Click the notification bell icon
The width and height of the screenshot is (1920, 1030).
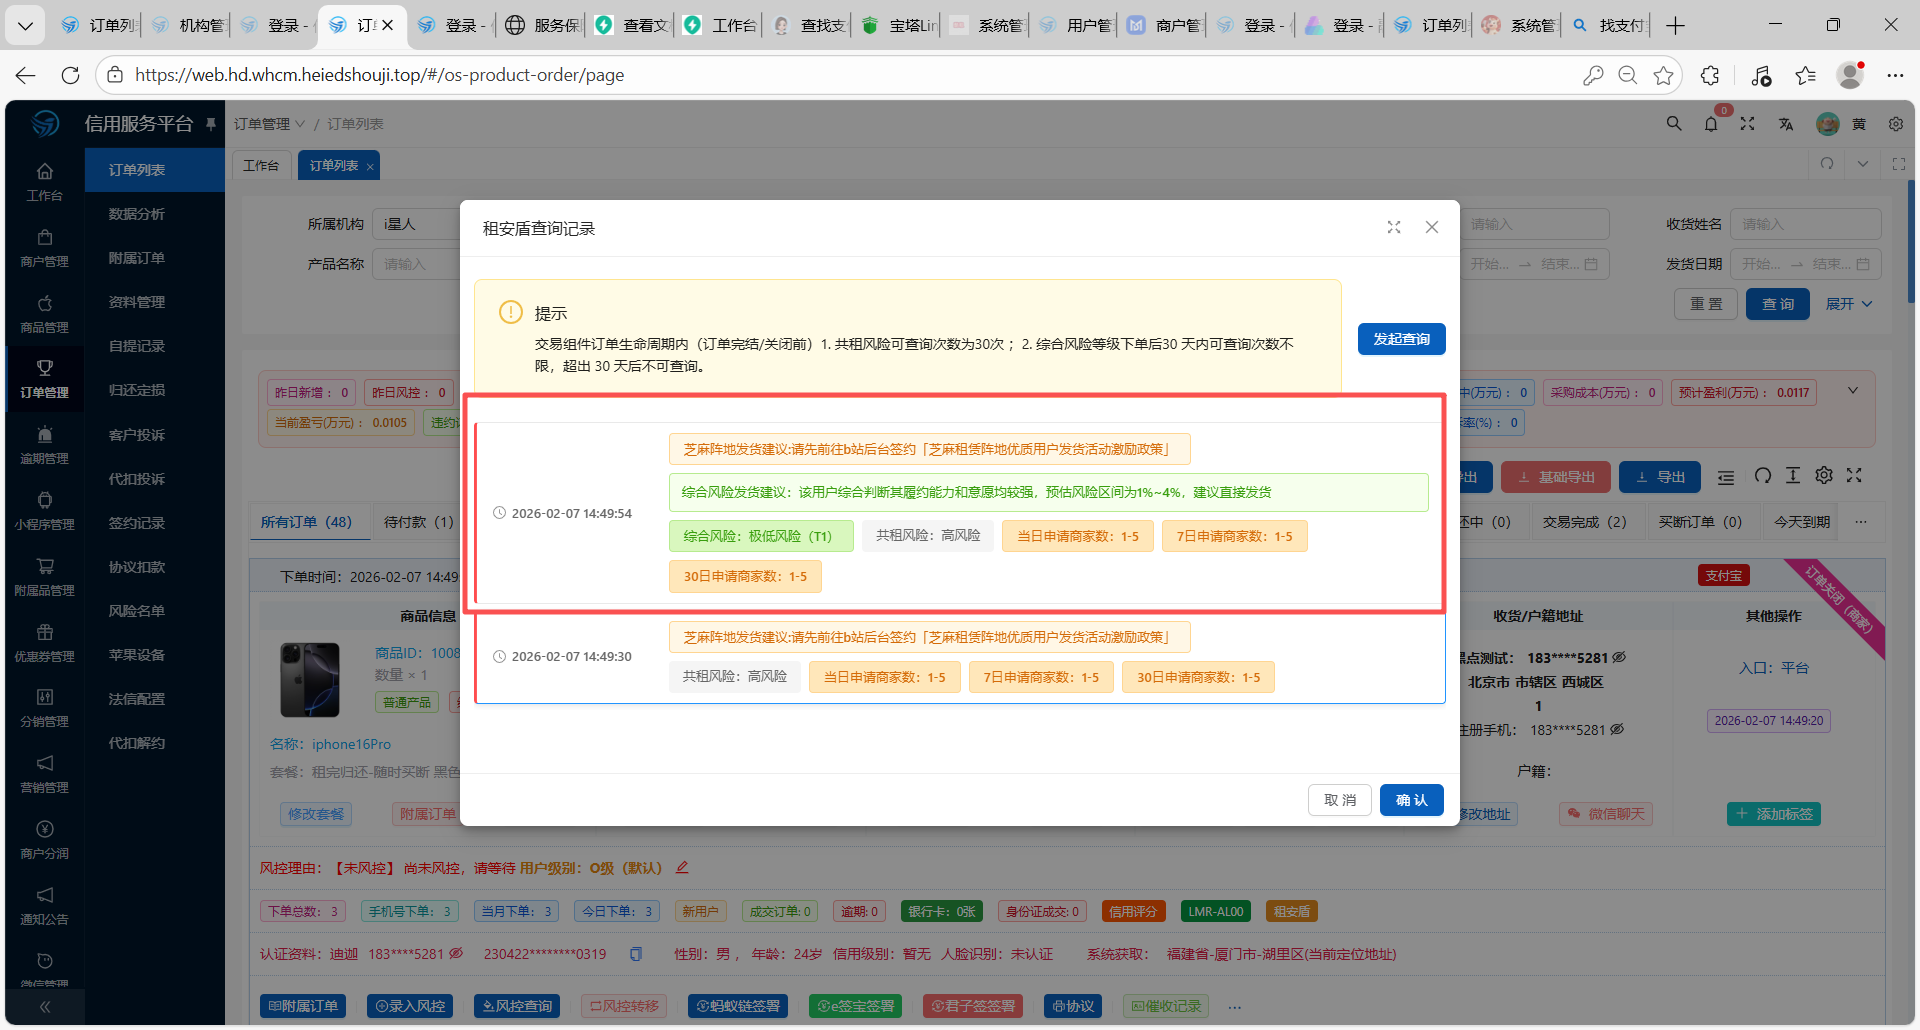point(1711,124)
